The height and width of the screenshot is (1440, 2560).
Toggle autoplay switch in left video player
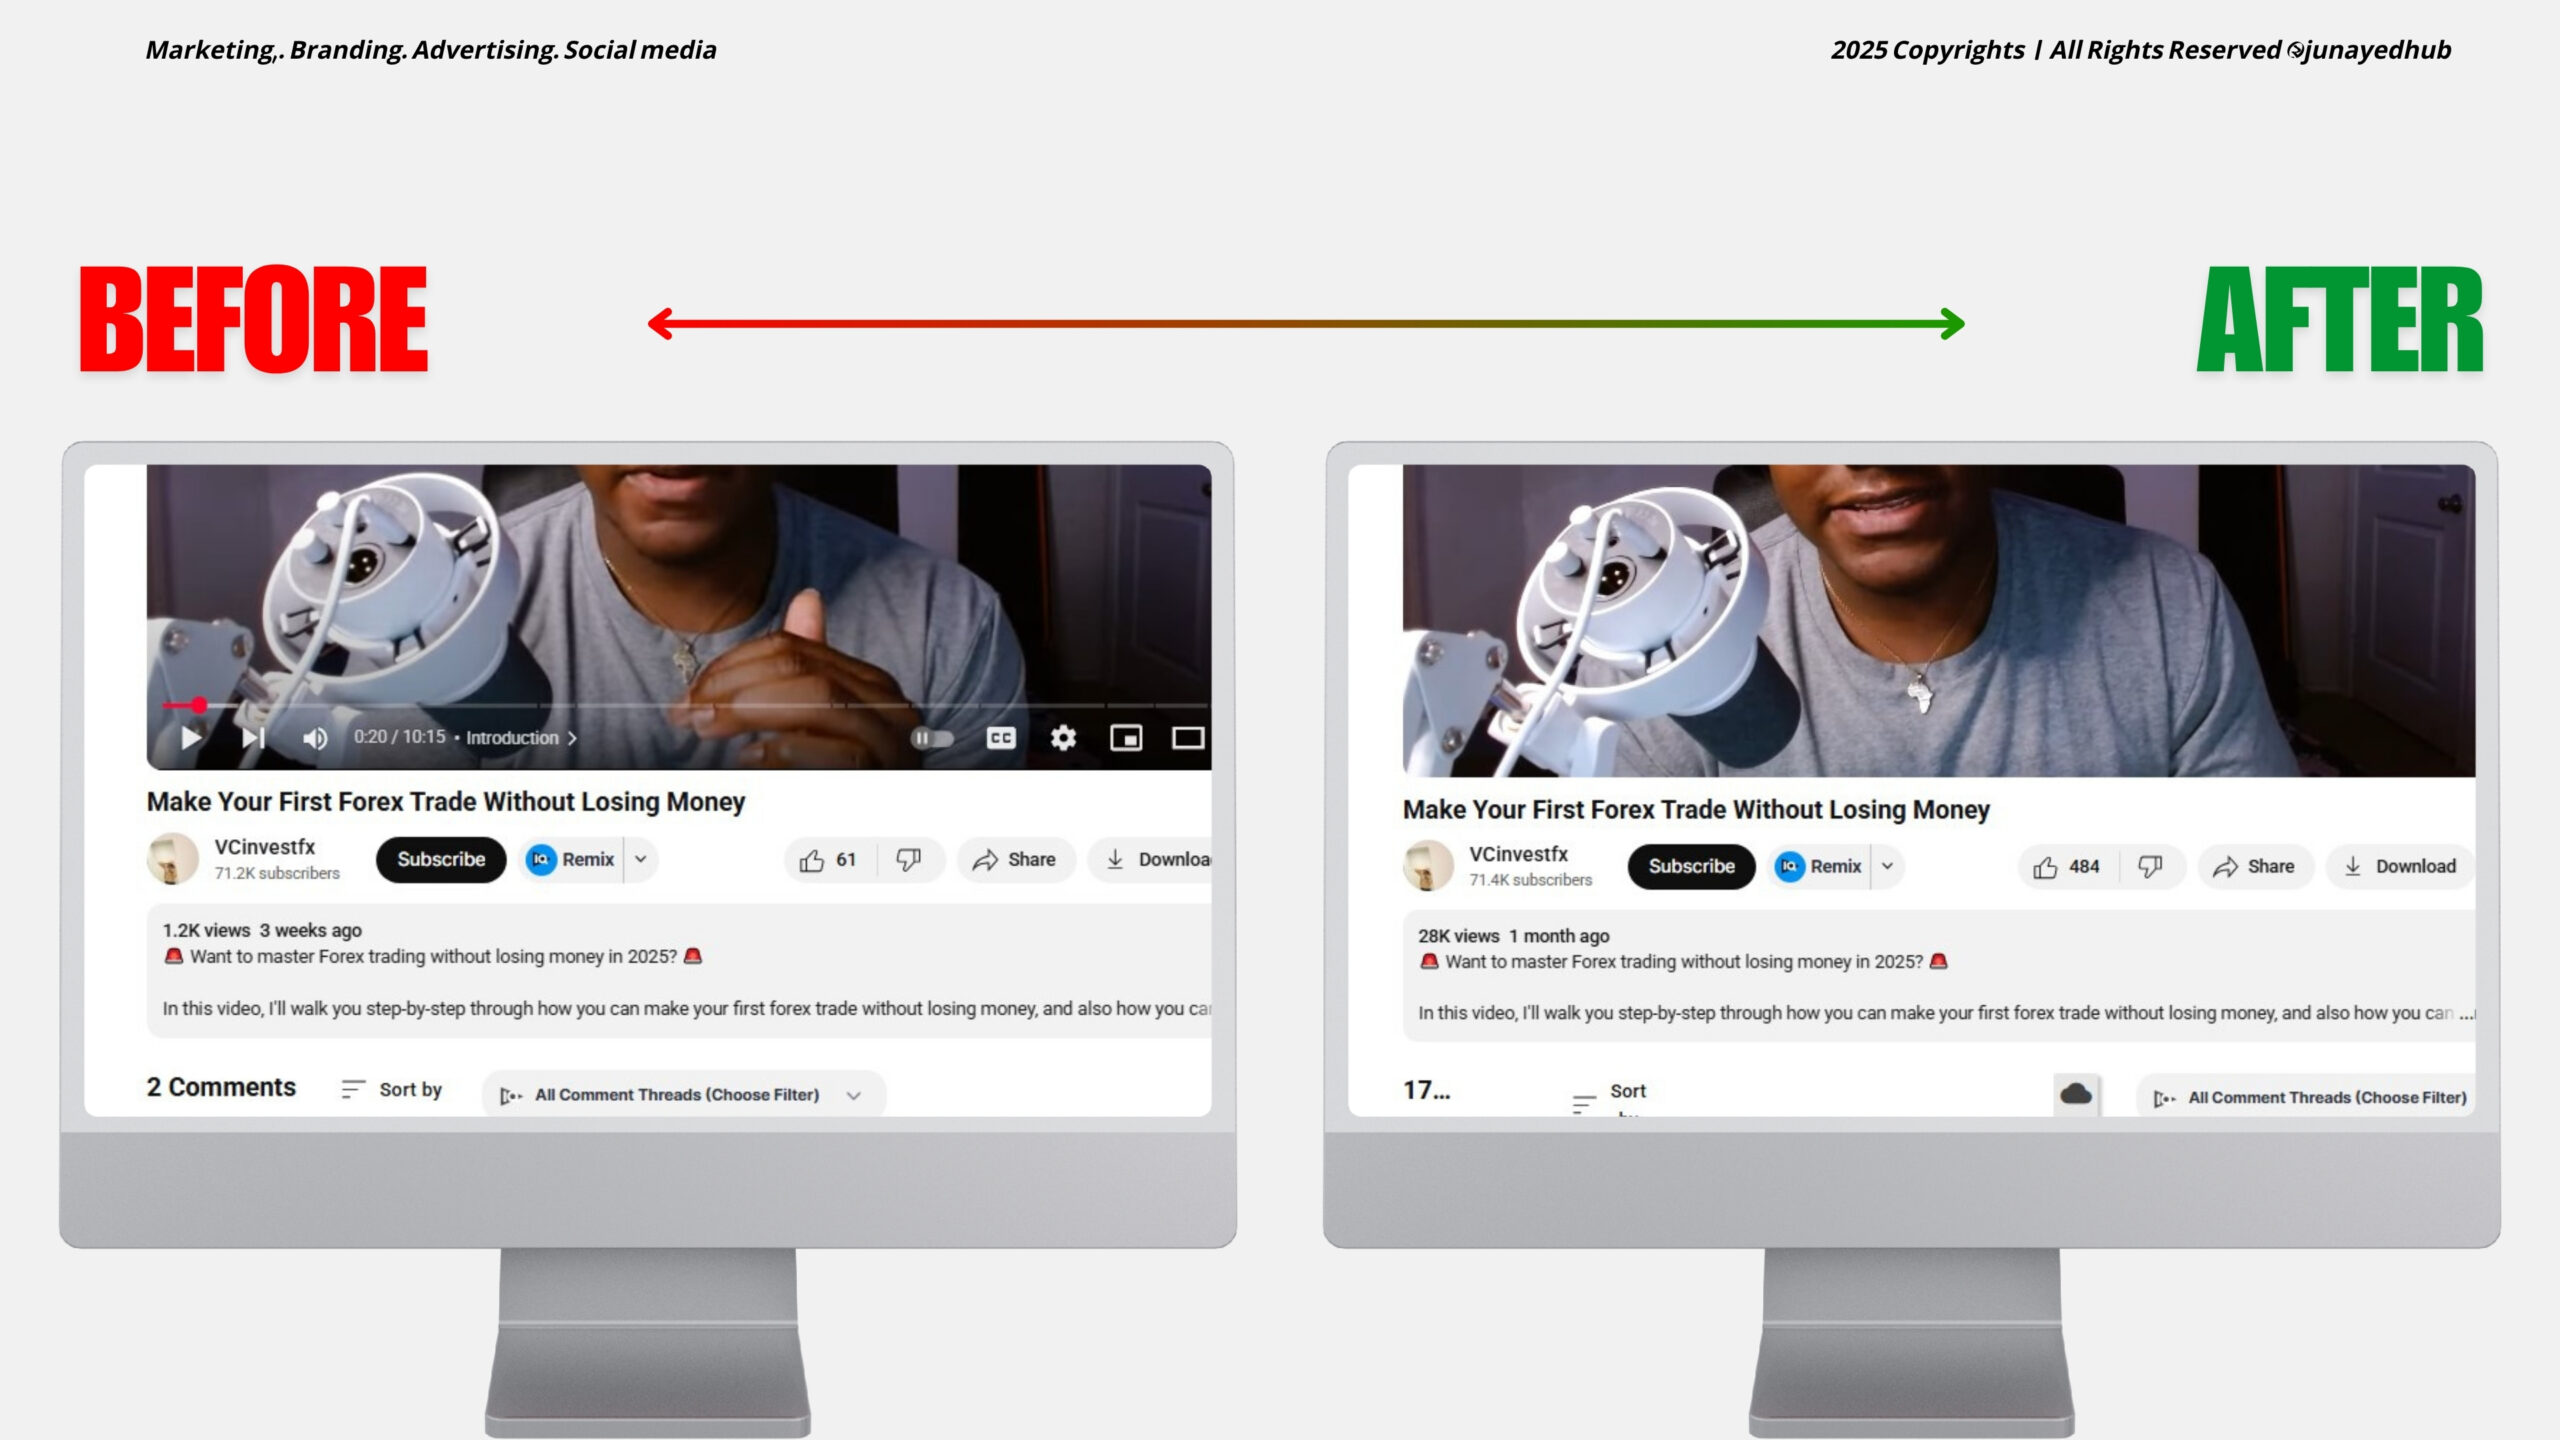[931, 738]
